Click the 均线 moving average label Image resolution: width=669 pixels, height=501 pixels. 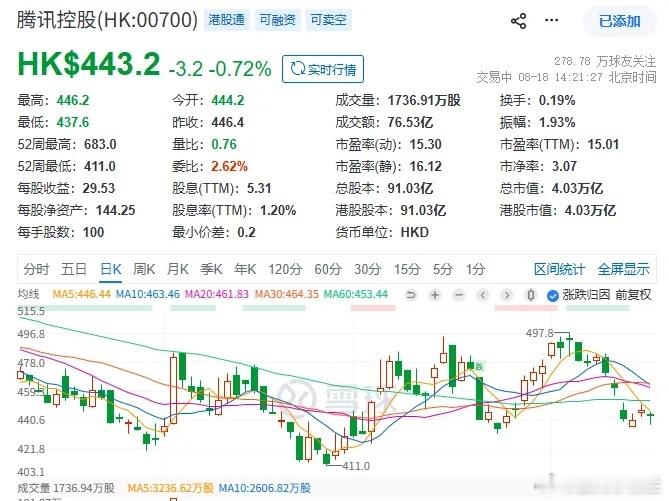pos(28,294)
